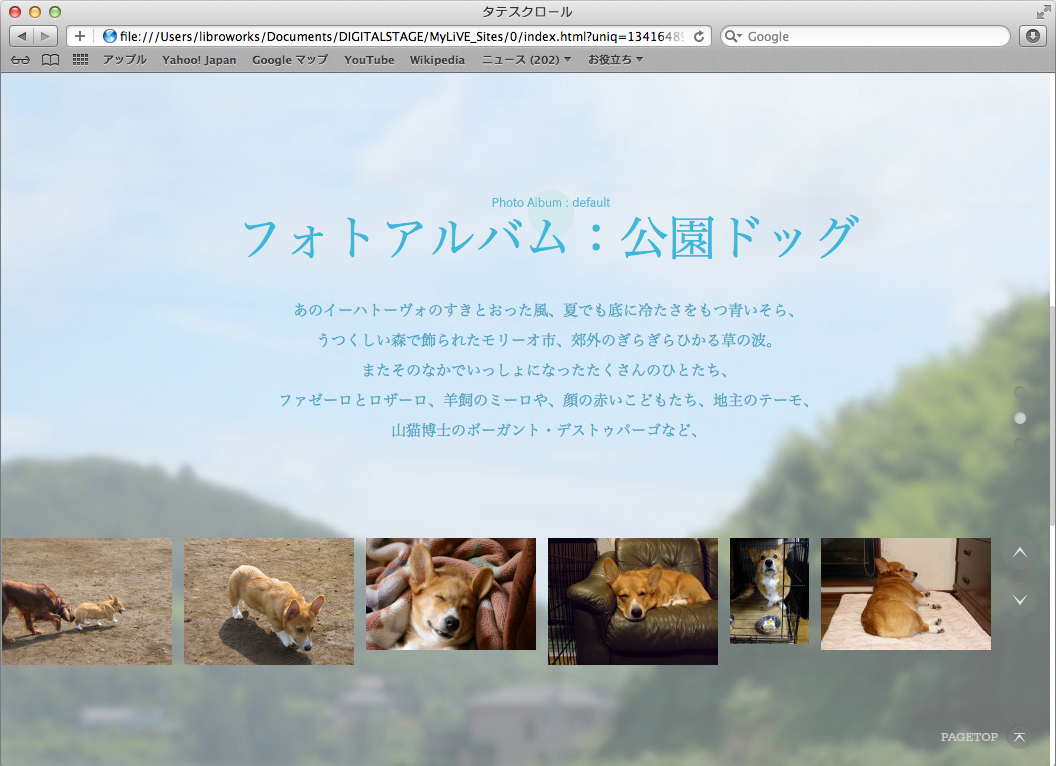The image size is (1056, 766).
Task: Select the second page indicator dot
Action: (1020, 418)
